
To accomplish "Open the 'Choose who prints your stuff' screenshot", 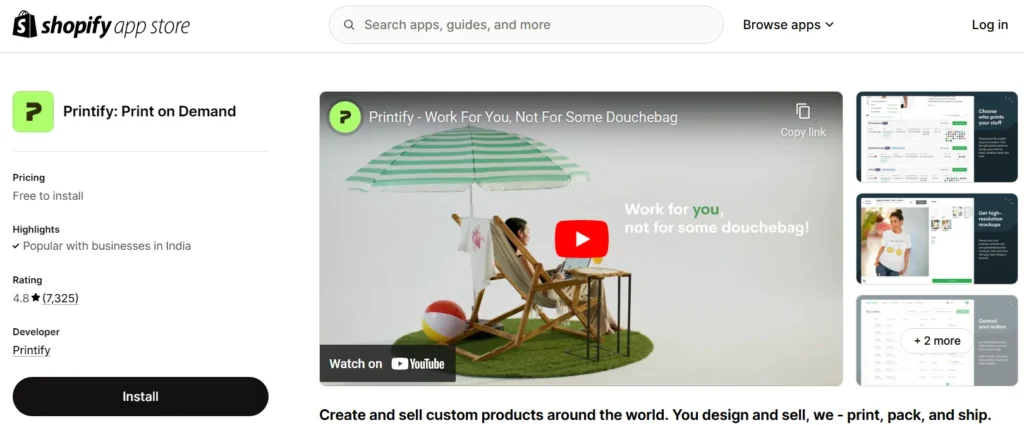I will coord(936,137).
